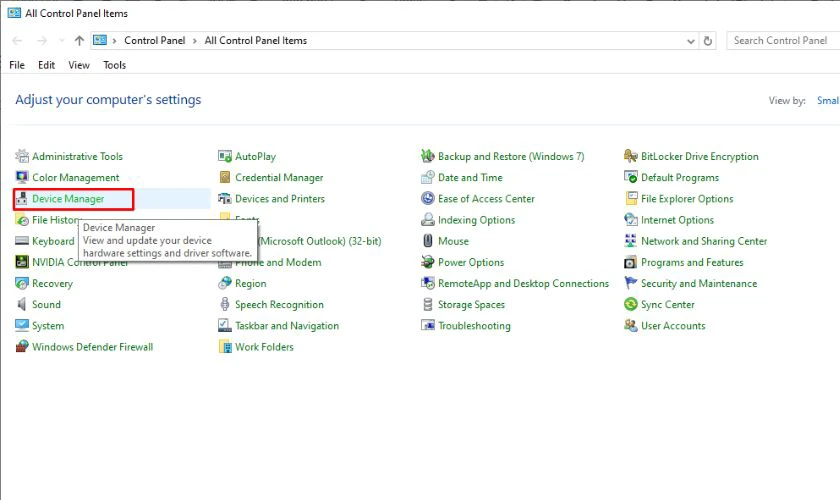Screen dimensions: 840x500
Task: Click the AutoPlay icon
Action: 225,156
